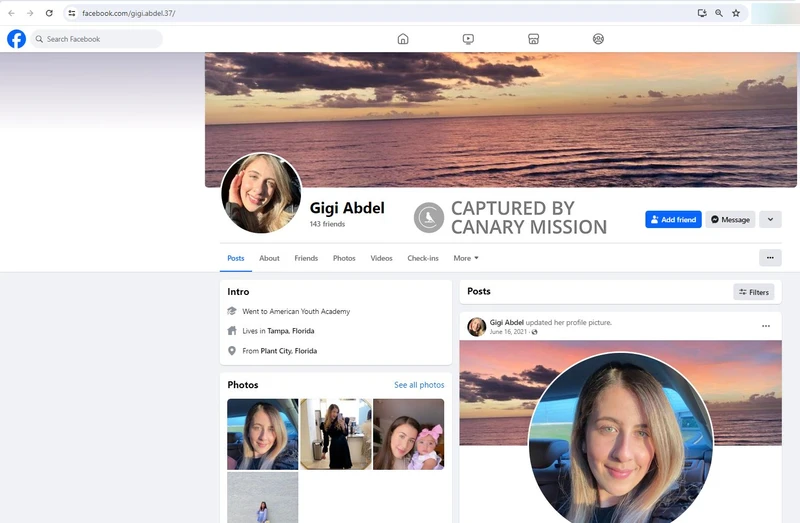The width and height of the screenshot is (800, 523).
Task: Switch to the Videos tab
Action: click(382, 258)
